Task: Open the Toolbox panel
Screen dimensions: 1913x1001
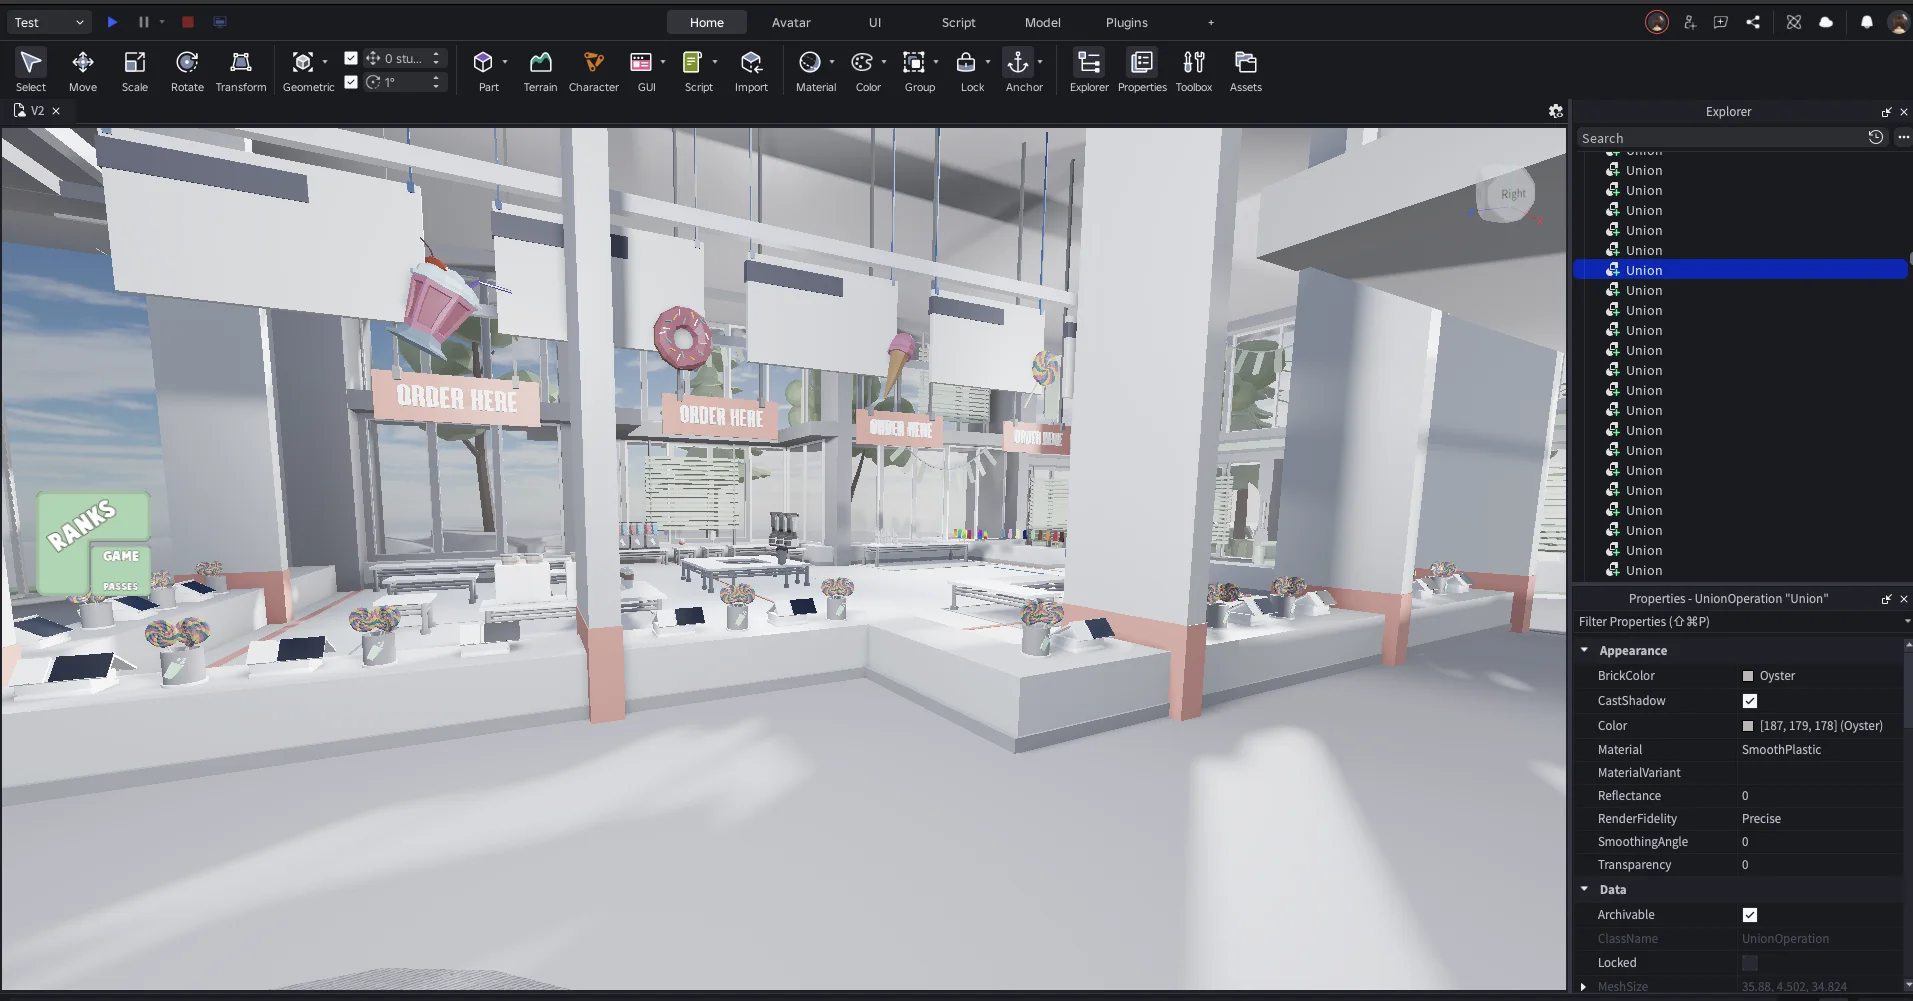Action: click(1194, 71)
